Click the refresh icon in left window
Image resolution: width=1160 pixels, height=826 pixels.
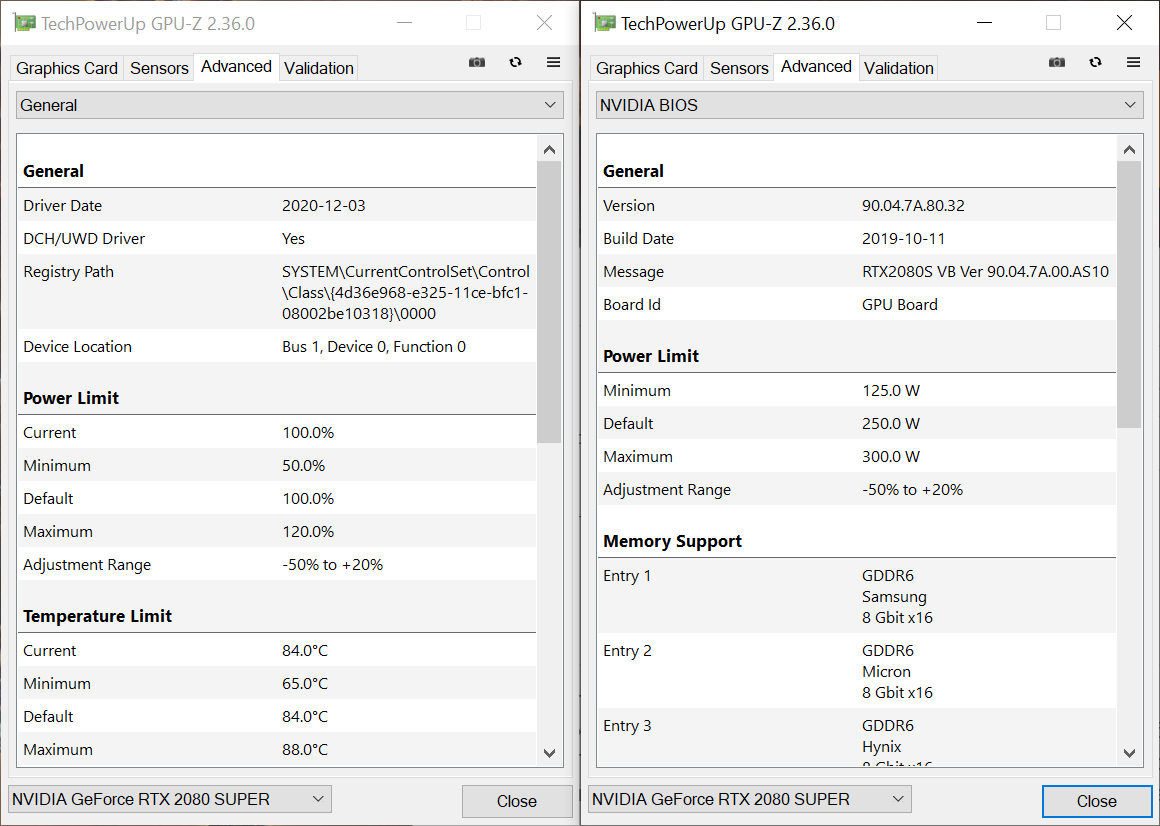point(515,62)
